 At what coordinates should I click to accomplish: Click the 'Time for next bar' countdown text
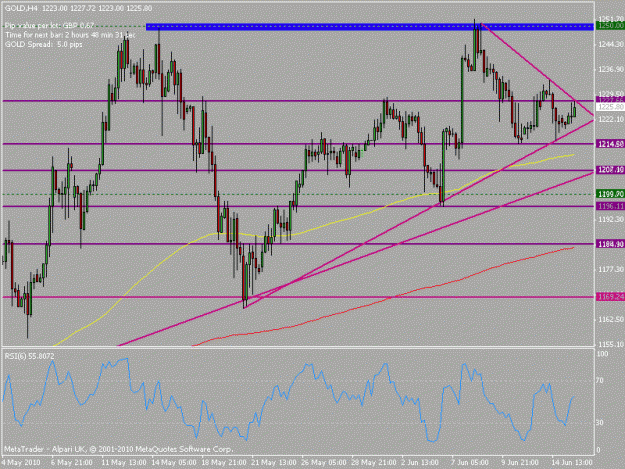click(70, 35)
